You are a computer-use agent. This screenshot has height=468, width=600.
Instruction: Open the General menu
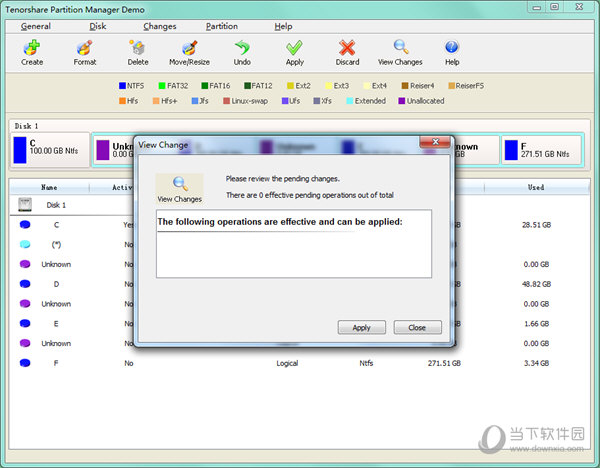click(36, 26)
